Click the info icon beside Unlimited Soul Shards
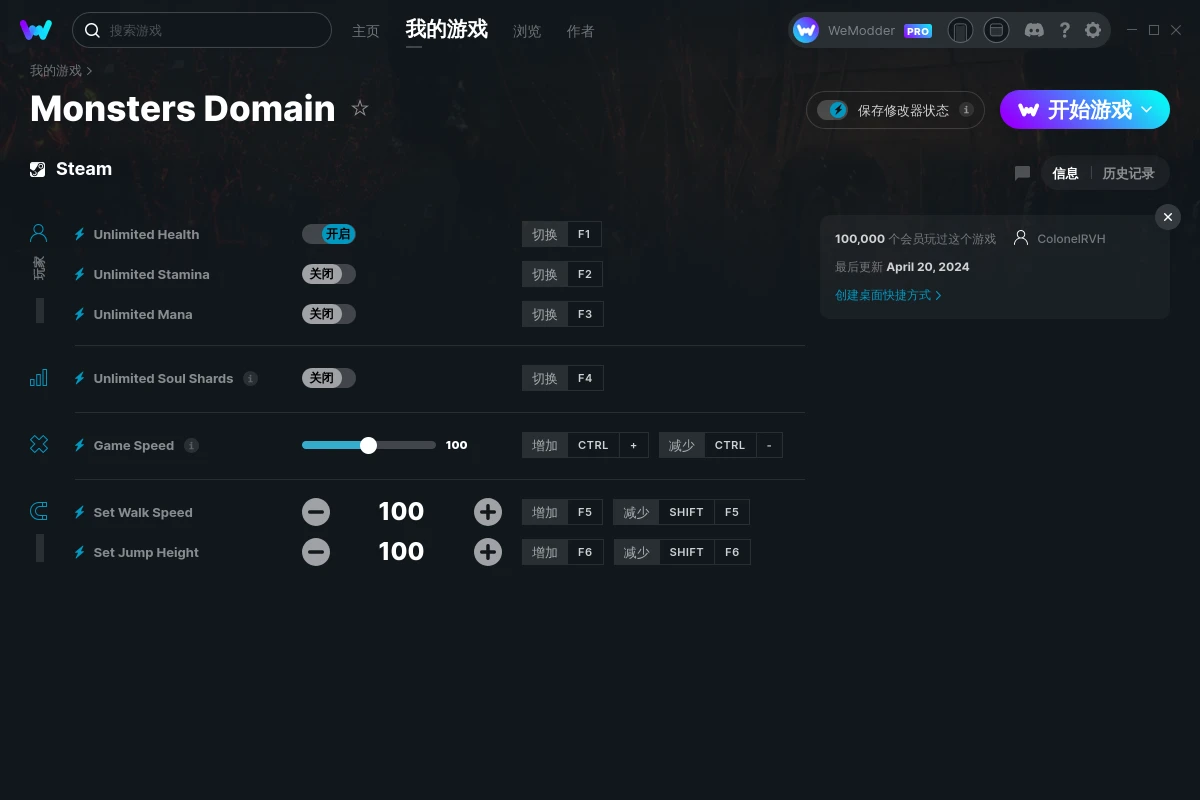This screenshot has width=1200, height=800. (250, 378)
